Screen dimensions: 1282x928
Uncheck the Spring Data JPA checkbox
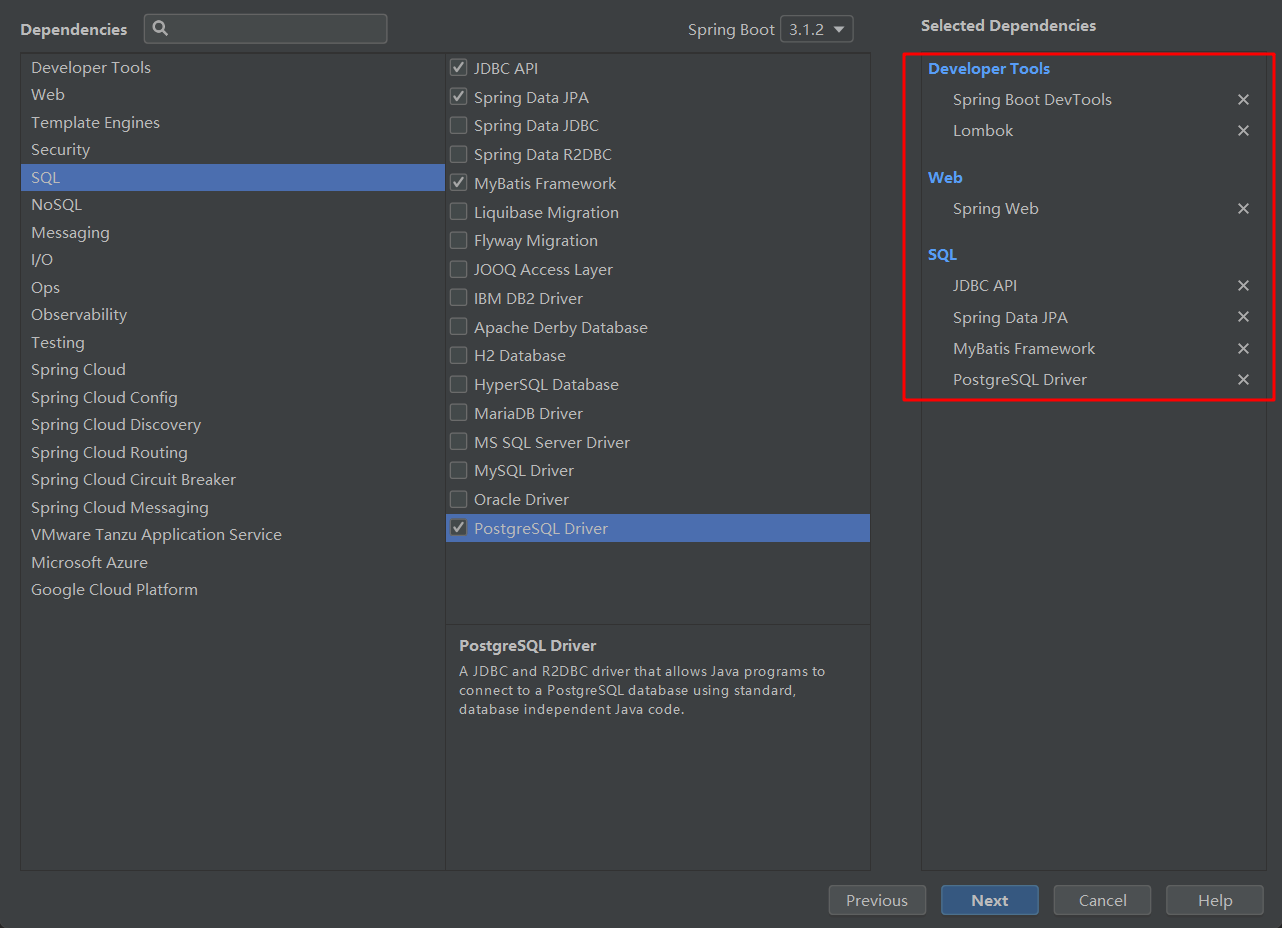(458, 97)
